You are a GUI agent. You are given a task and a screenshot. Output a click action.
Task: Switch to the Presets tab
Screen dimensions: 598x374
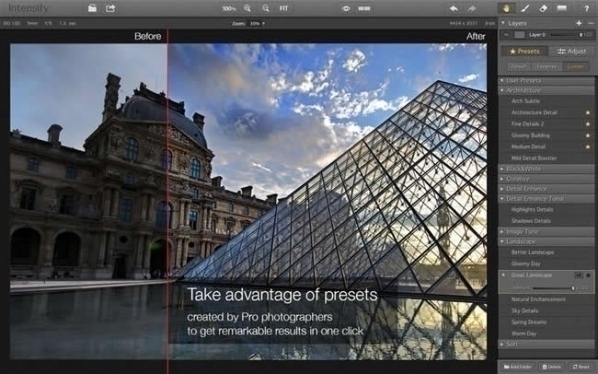524,51
